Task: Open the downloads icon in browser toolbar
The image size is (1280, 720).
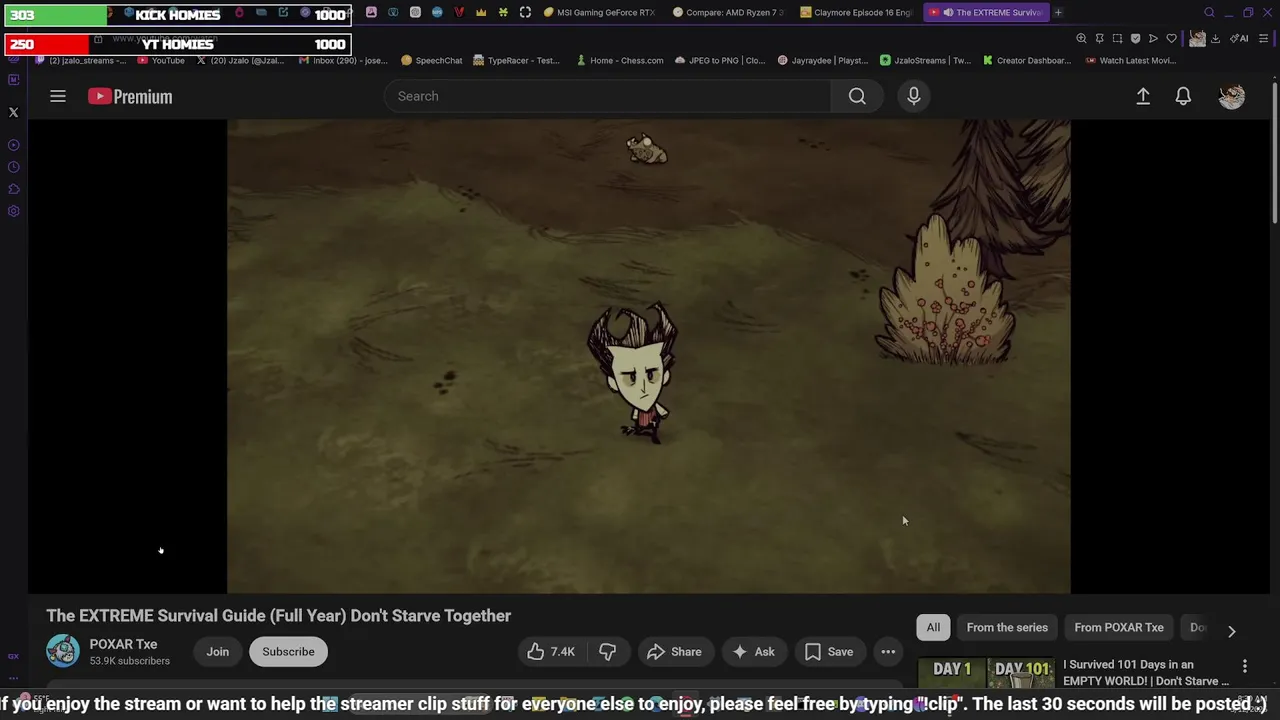Action: (1215, 38)
